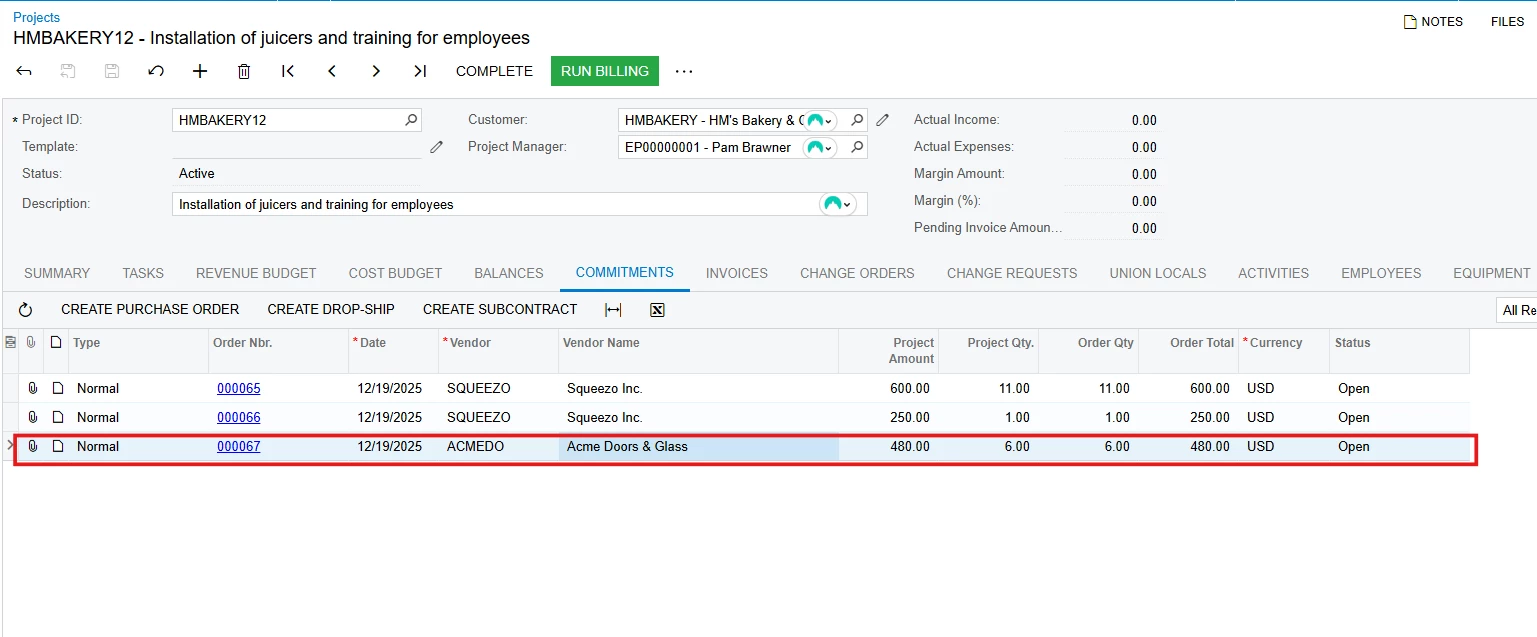Open the CHANGE ORDERS tab
Image resolution: width=1537 pixels, height=637 pixels.
(857, 273)
